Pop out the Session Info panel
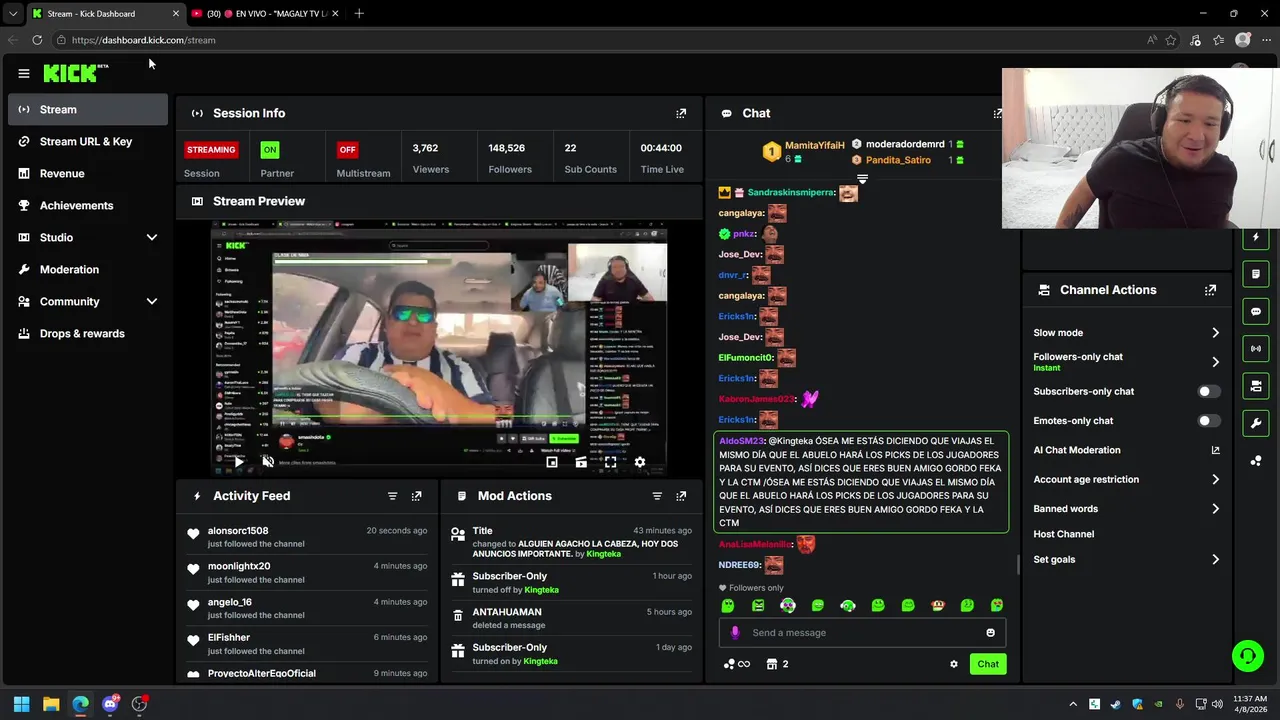 [681, 113]
